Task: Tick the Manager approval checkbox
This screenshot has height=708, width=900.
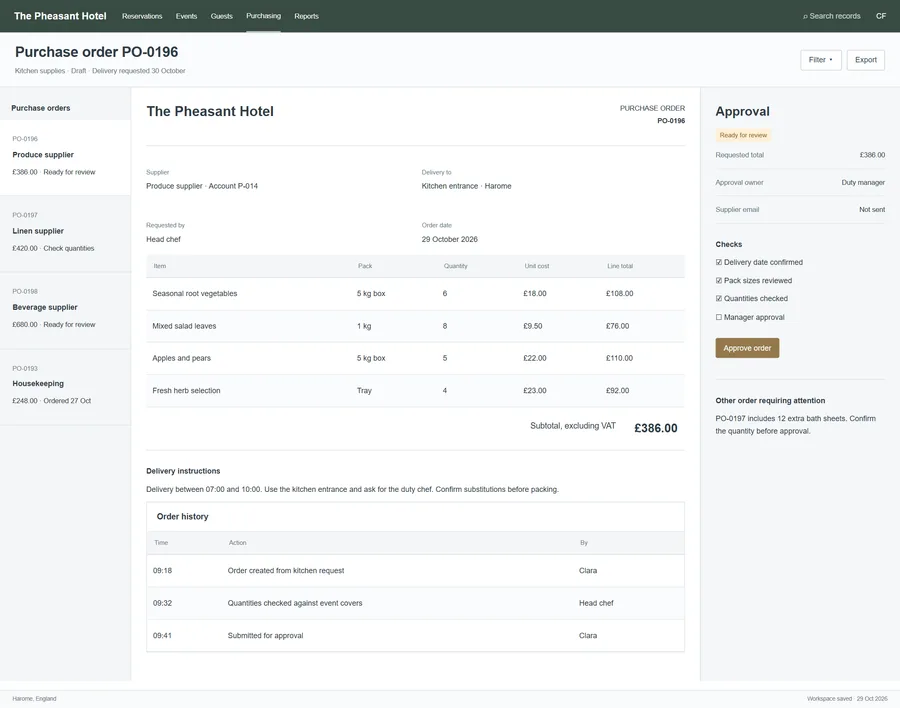Action: coord(719,317)
